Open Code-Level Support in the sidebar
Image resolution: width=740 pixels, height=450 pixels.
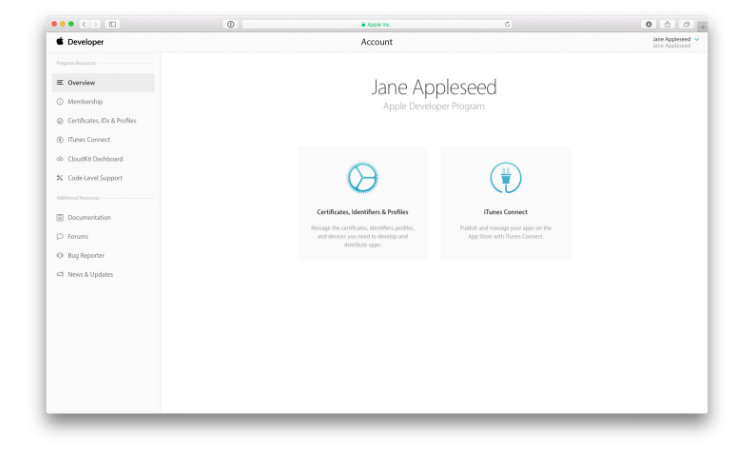pyautogui.click(x=95, y=178)
